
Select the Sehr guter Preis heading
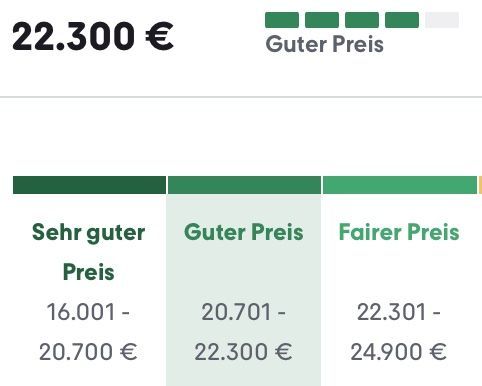(89, 252)
